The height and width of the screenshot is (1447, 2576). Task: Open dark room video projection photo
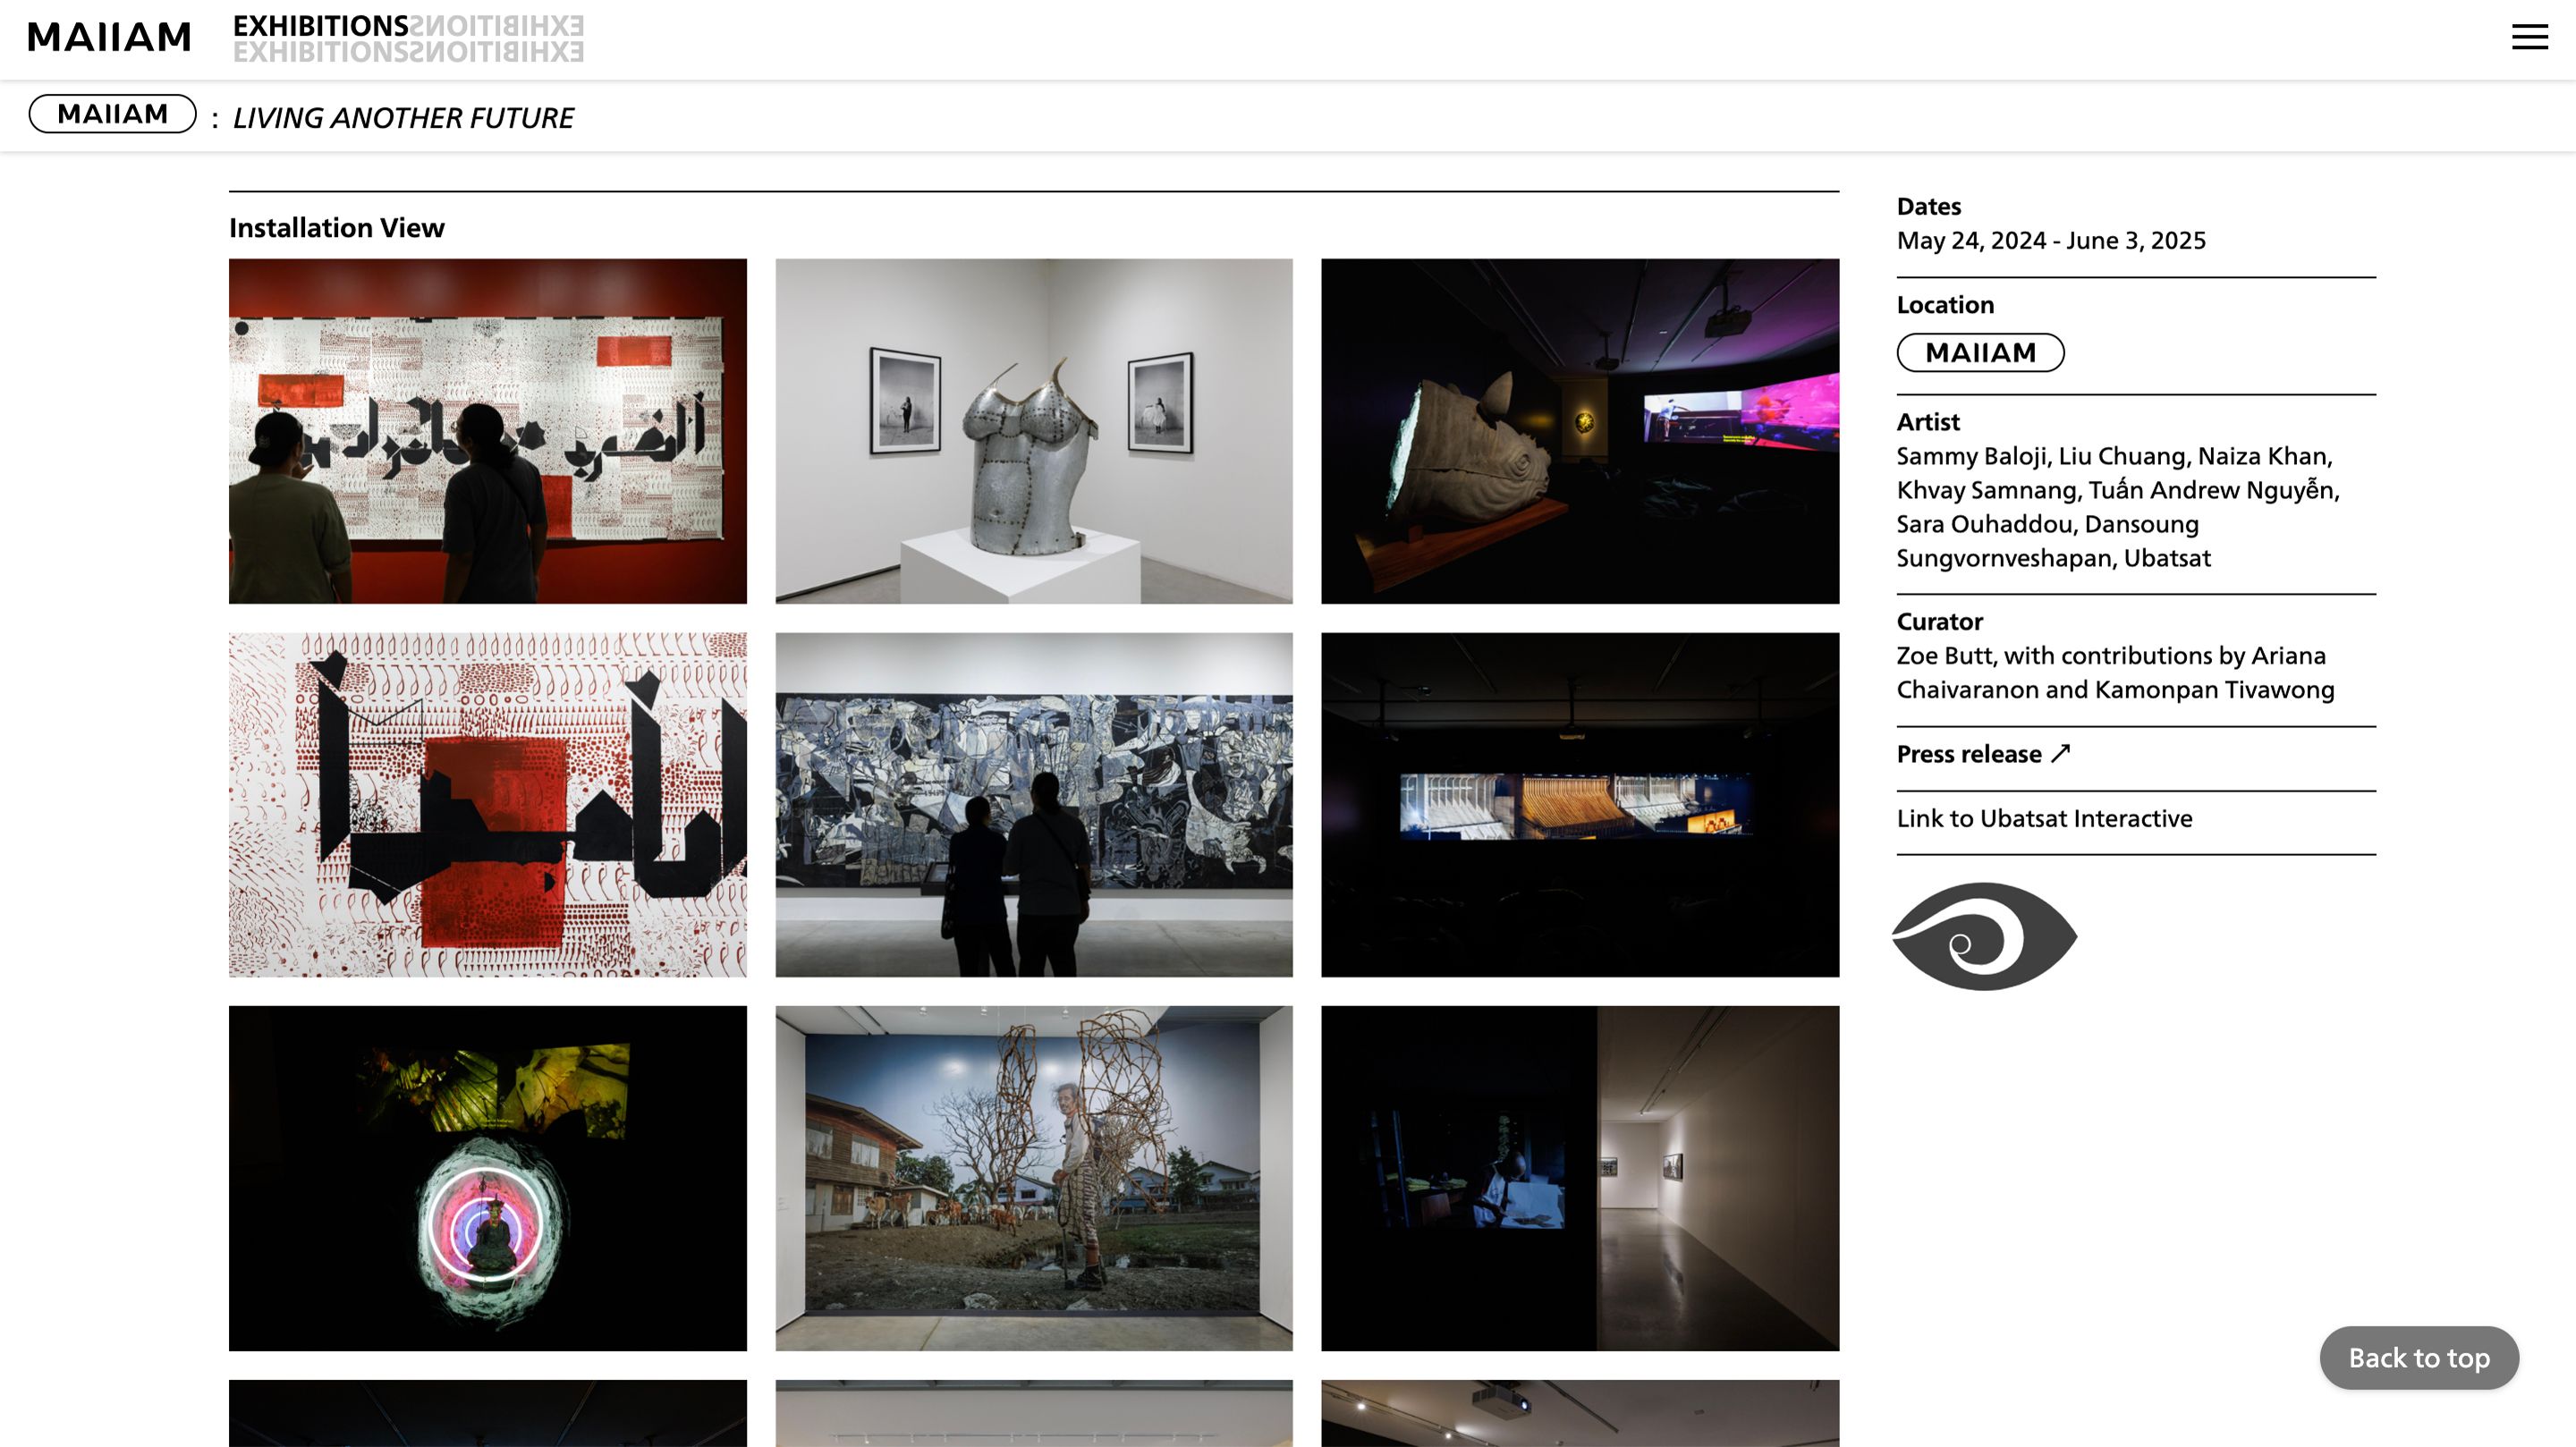1579,804
